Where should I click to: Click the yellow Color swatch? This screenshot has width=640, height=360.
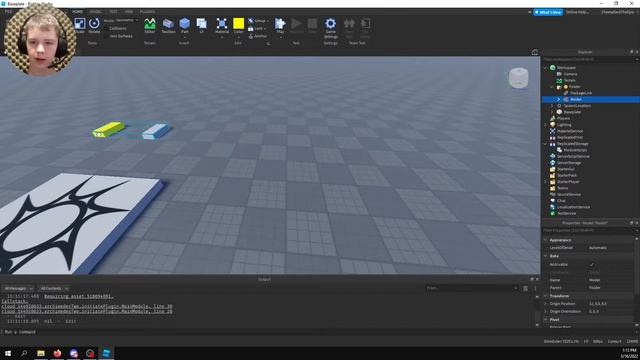[x=238, y=23]
